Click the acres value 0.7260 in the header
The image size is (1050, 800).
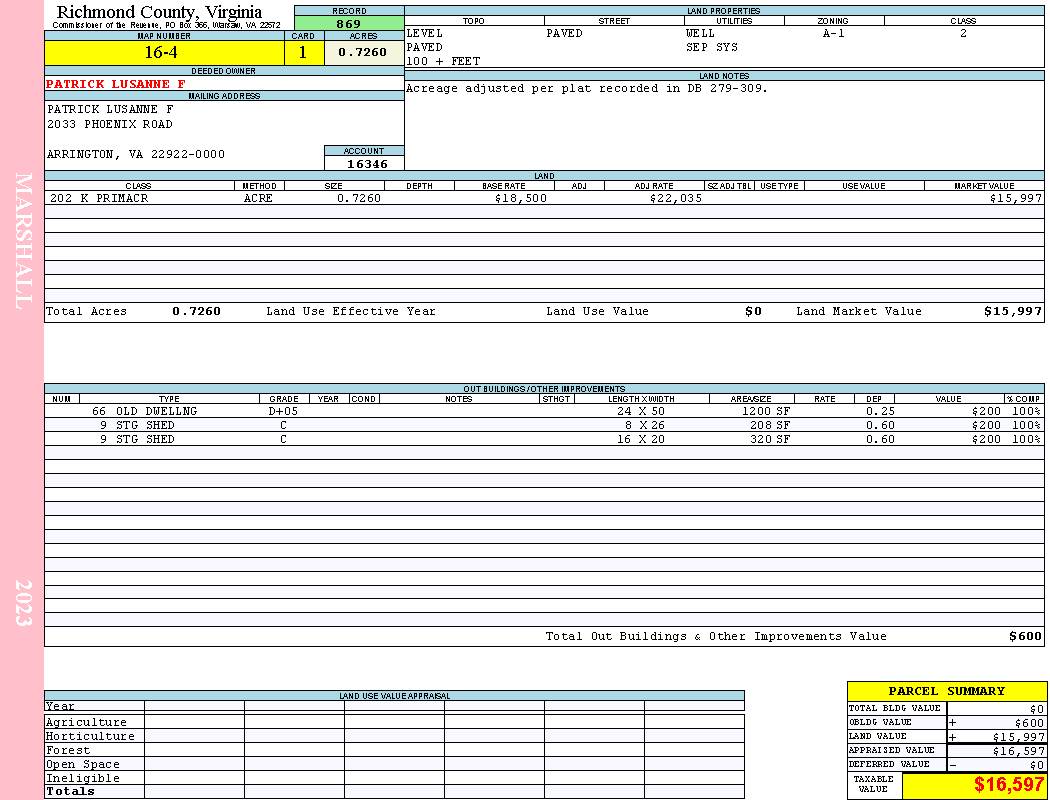click(362, 52)
